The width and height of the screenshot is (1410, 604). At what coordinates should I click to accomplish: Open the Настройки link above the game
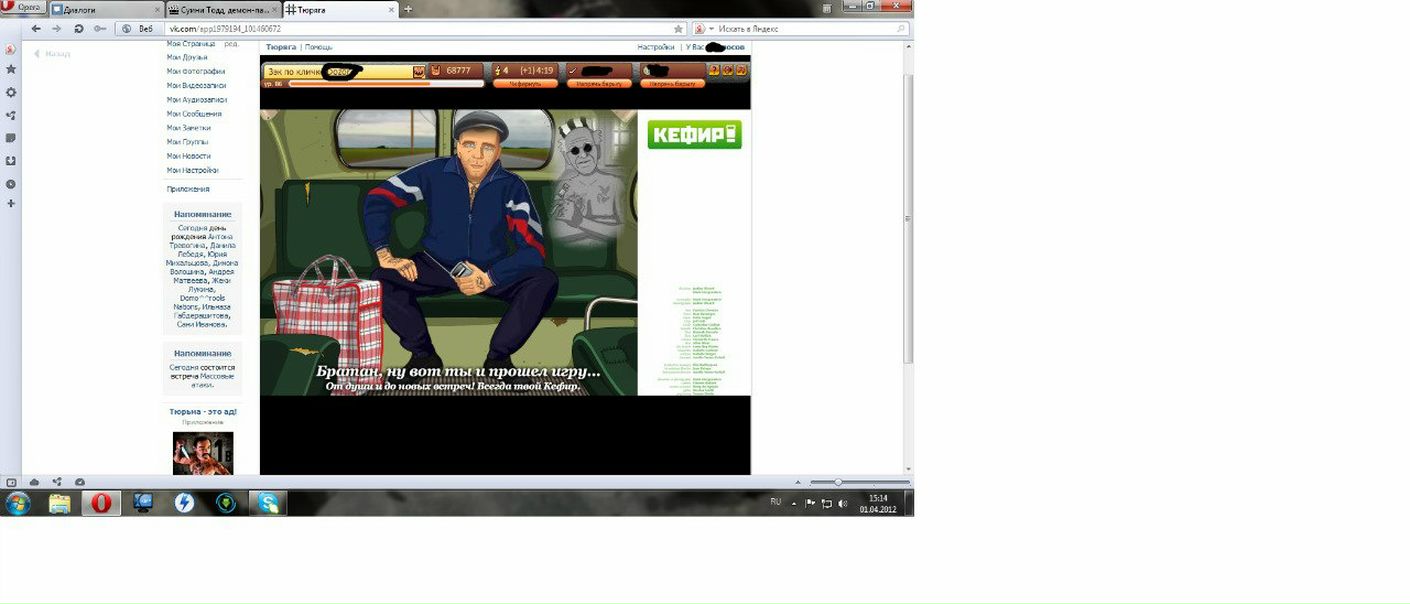[x=655, y=47]
